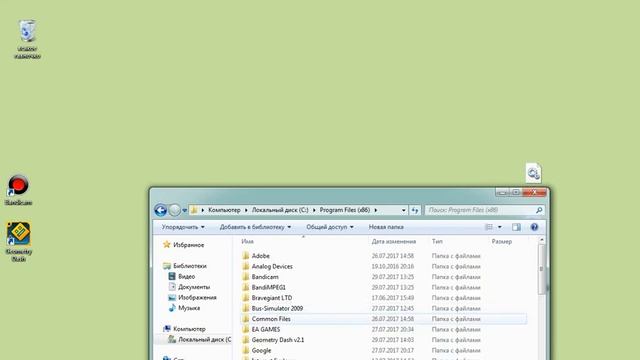Toggle the preview pane button
Screen dimensions: 640x360
click(x=516, y=227)
